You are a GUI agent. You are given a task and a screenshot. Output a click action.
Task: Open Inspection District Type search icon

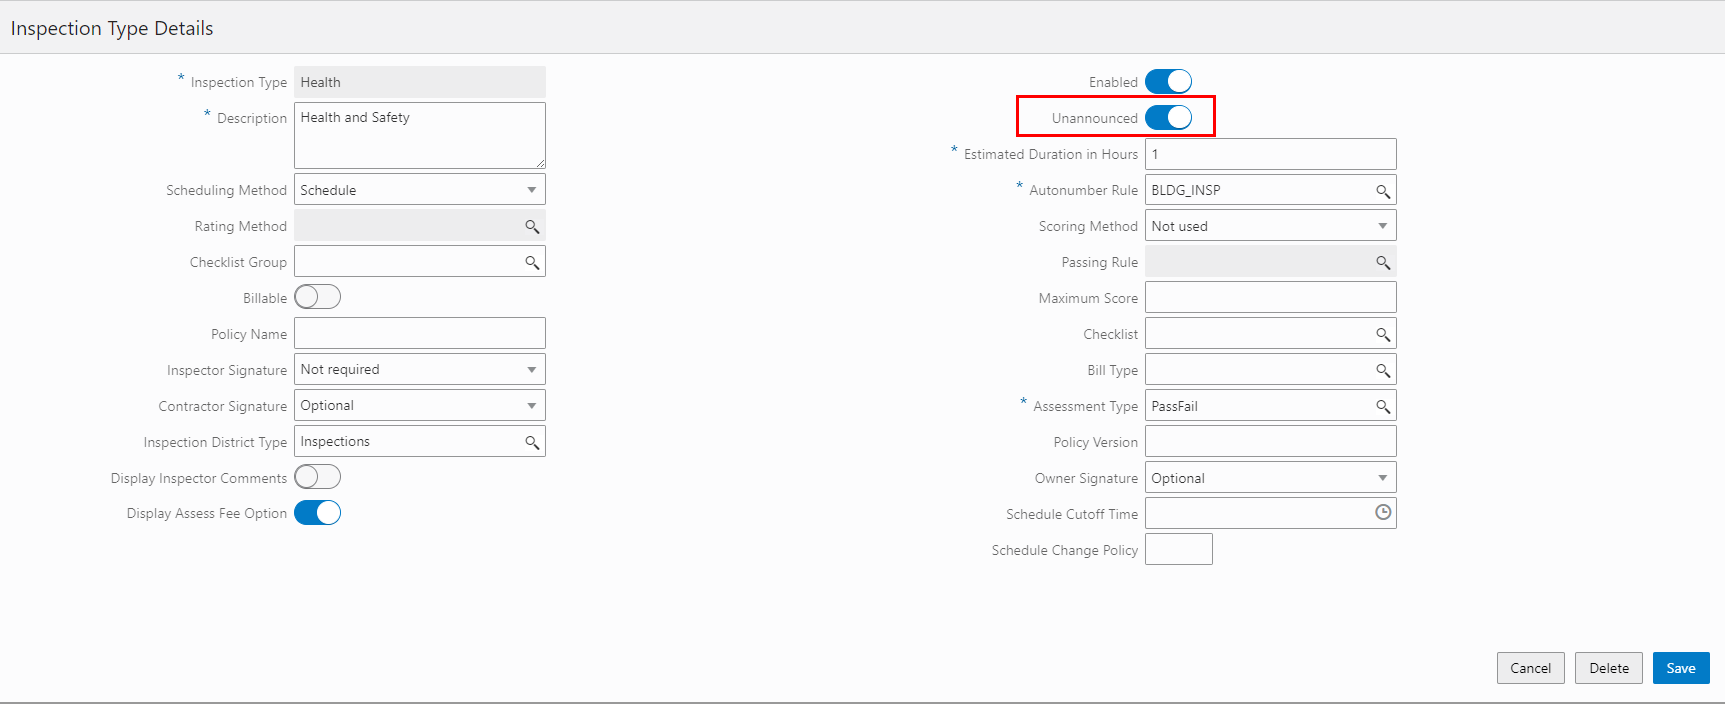click(x=532, y=443)
